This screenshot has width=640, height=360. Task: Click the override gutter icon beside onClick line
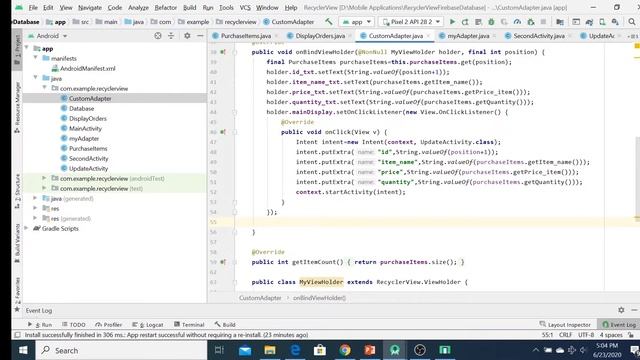(223, 132)
